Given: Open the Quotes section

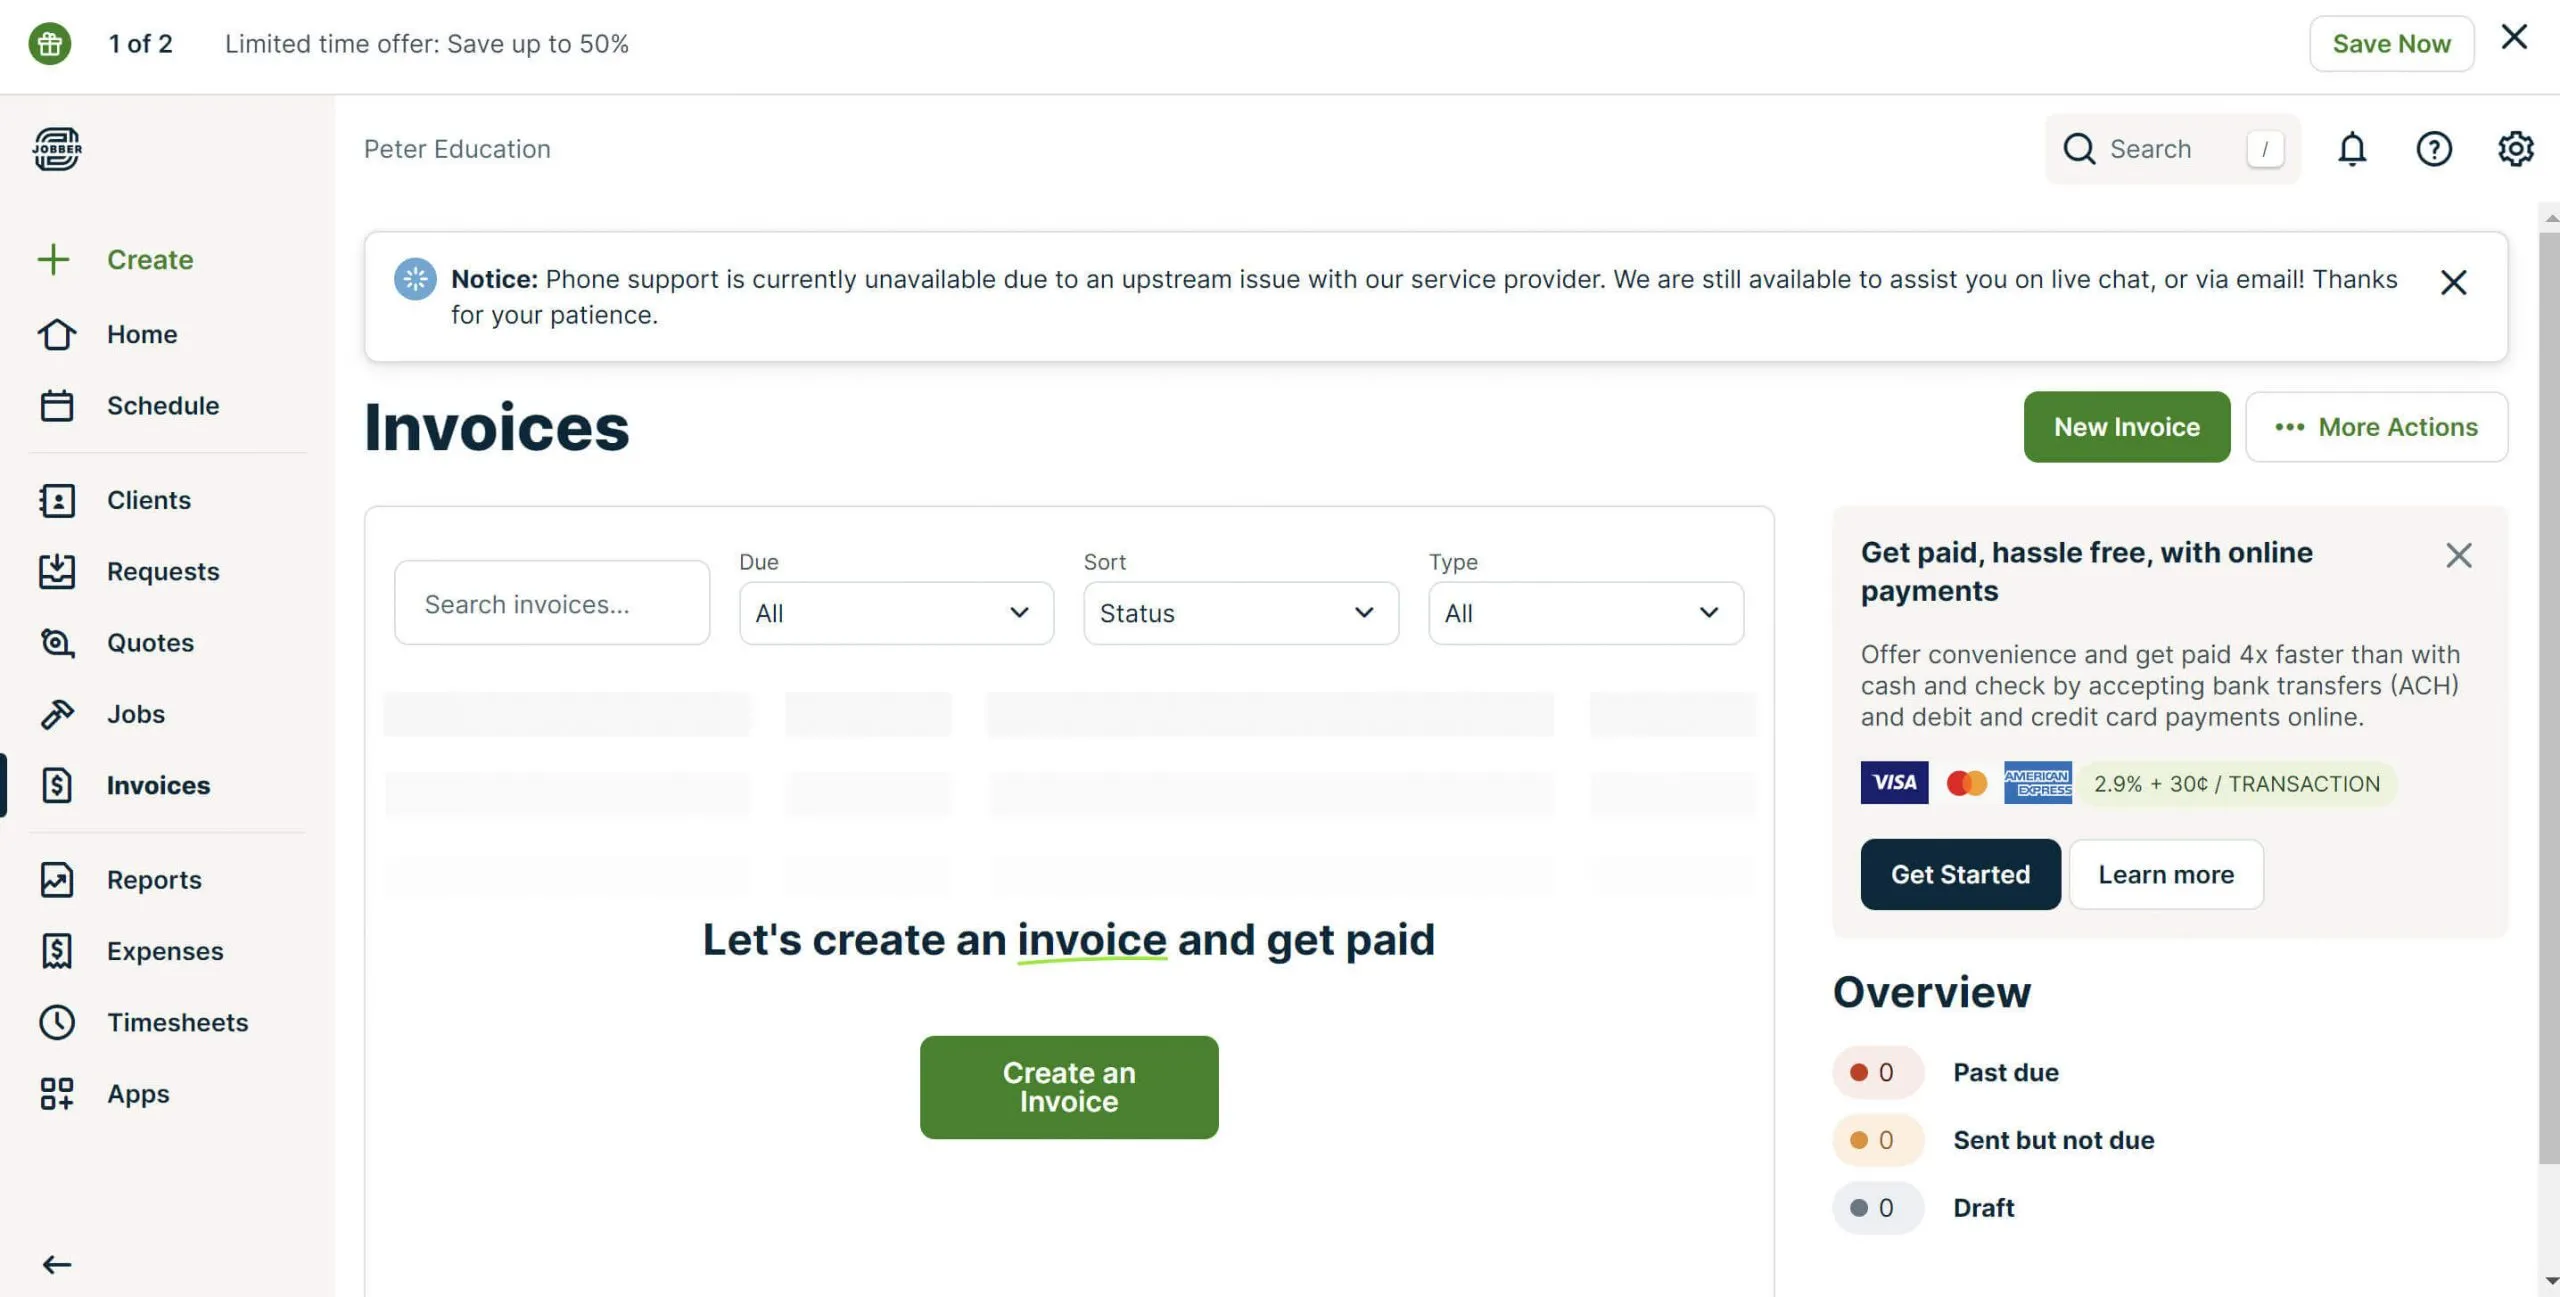Looking at the screenshot, I should (150, 642).
